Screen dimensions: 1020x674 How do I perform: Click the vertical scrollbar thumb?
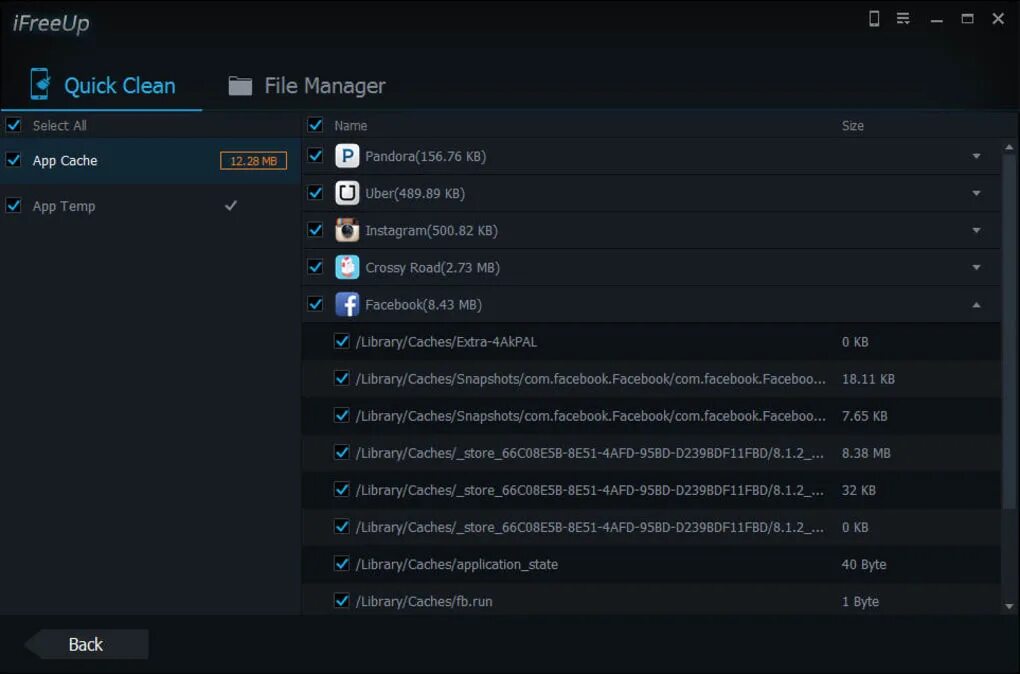[1009, 332]
